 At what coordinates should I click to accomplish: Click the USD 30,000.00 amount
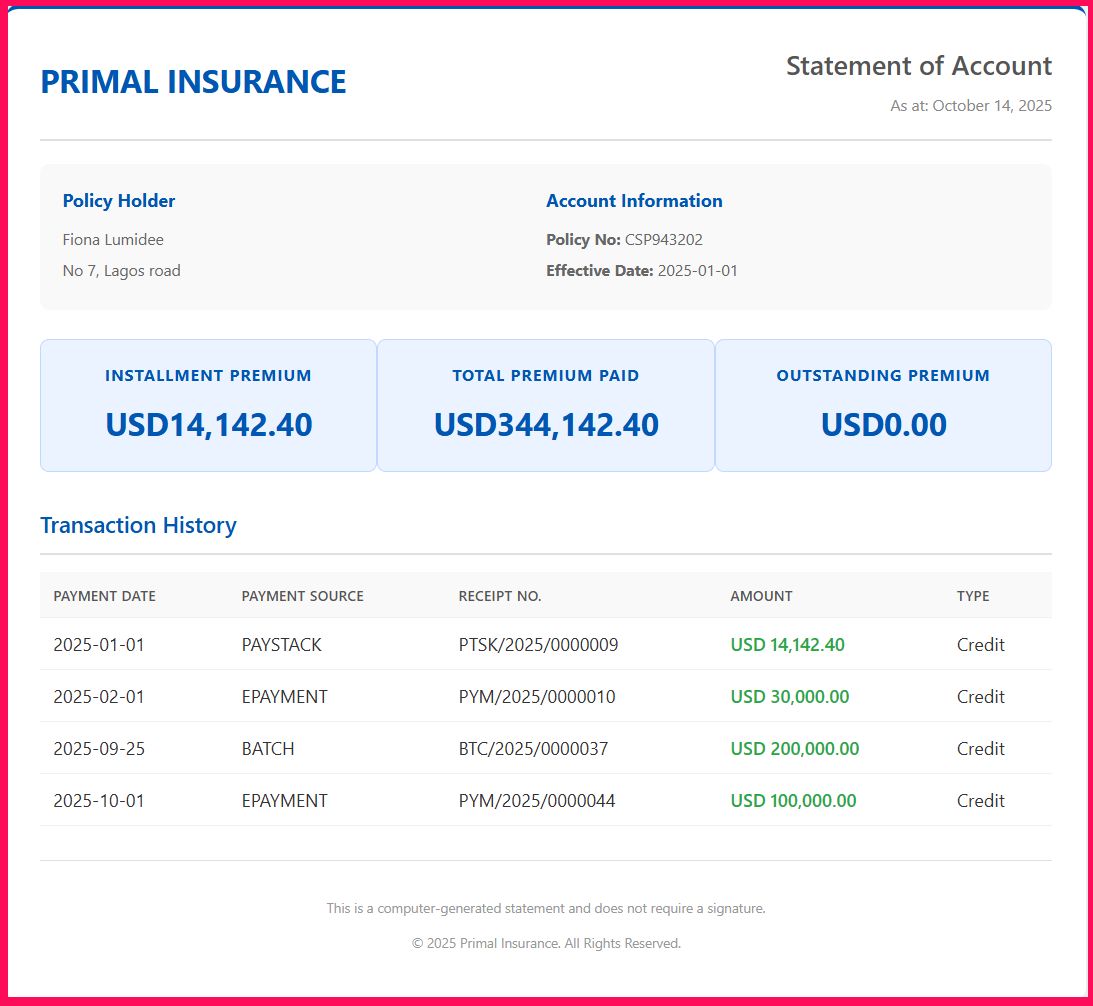click(789, 697)
